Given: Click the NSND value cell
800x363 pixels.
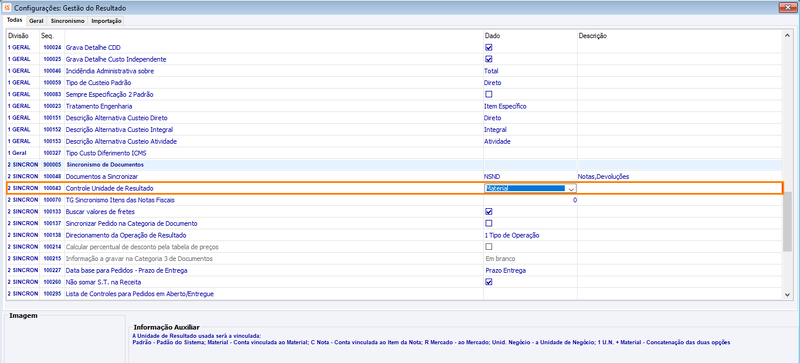Looking at the screenshot, I should 530,177.
